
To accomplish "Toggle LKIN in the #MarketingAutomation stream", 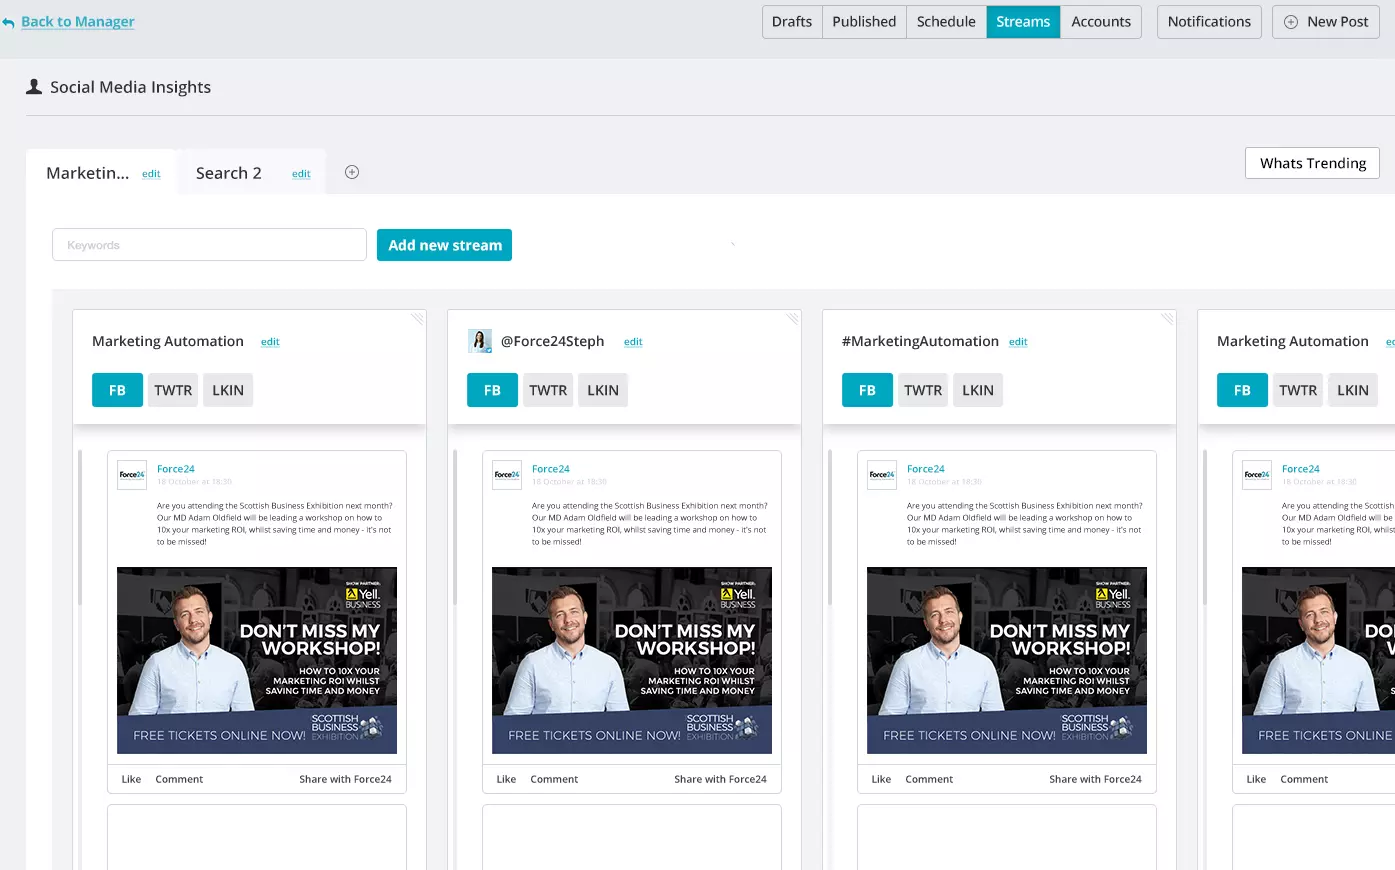I will [x=978, y=390].
